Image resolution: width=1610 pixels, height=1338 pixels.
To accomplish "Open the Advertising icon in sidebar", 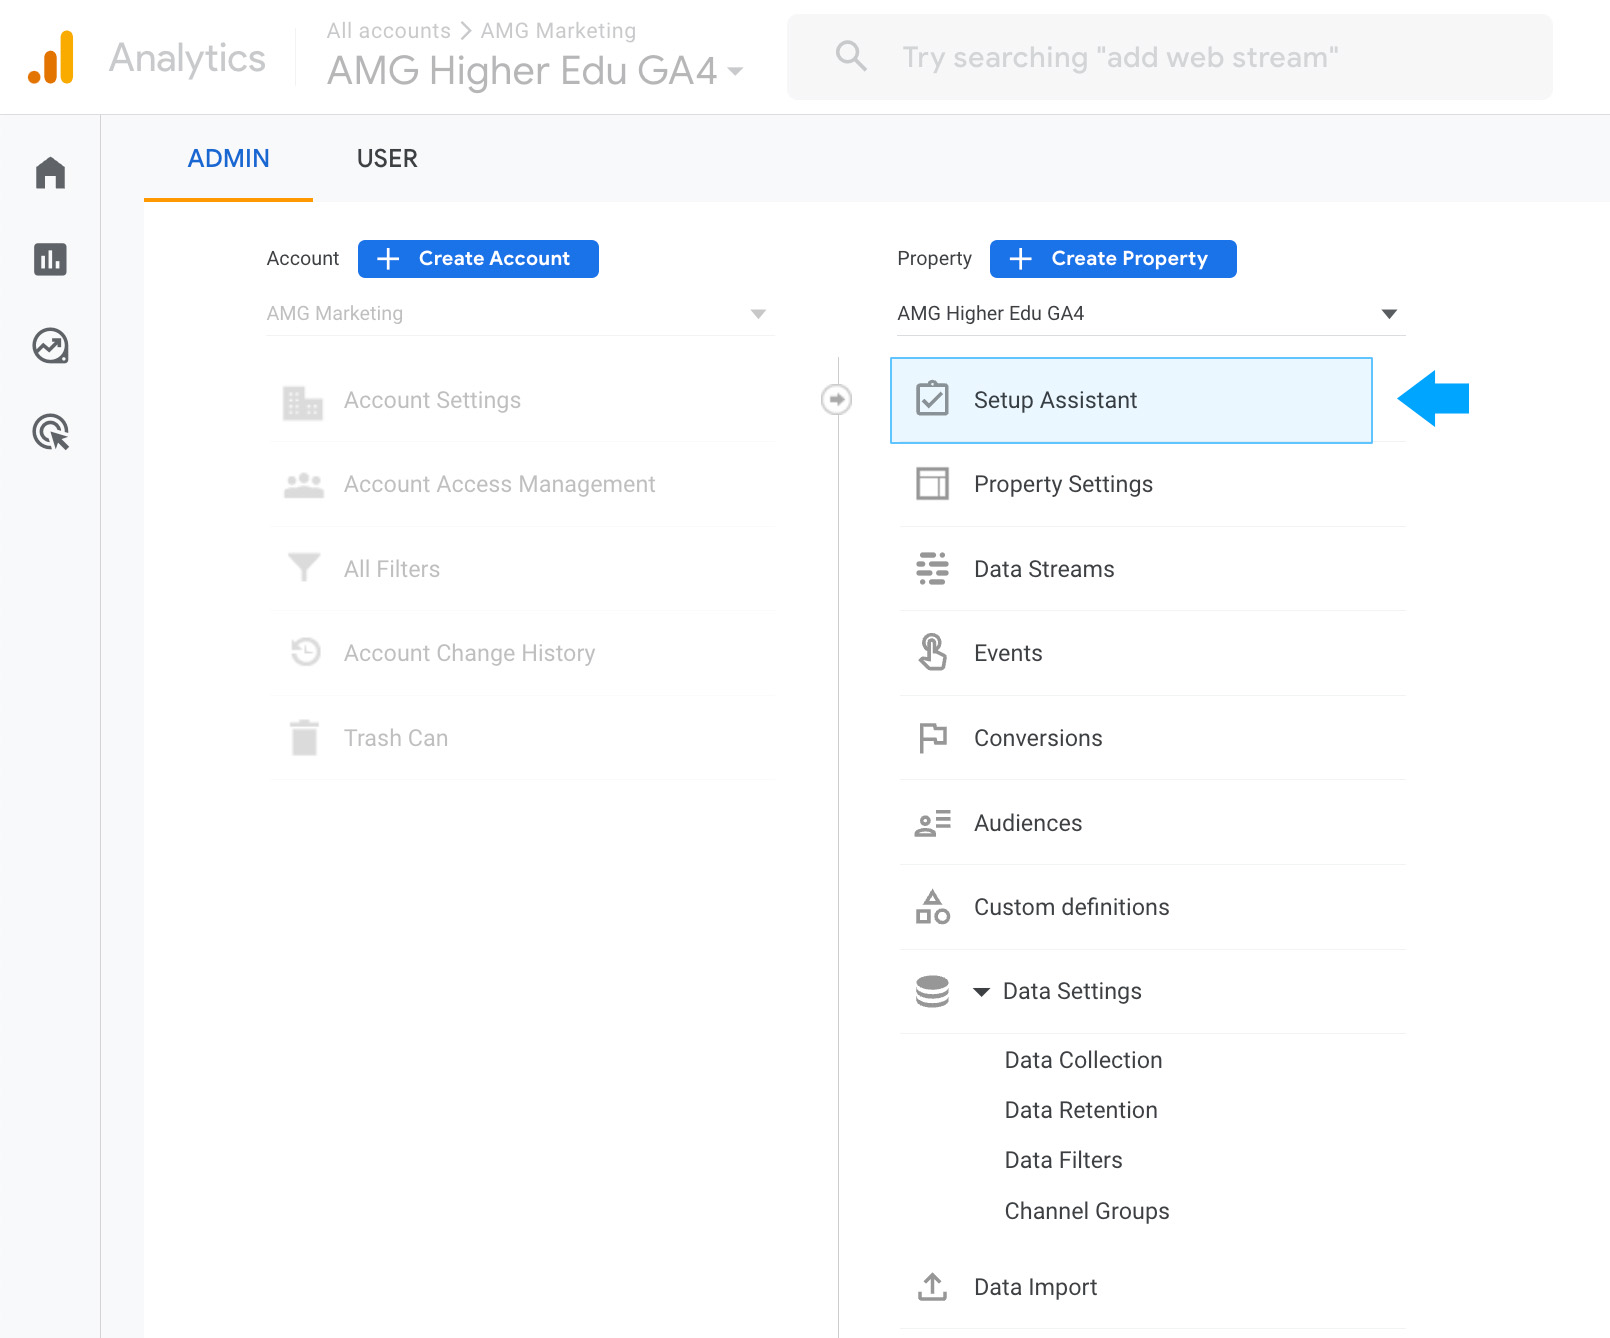I will (50, 432).
